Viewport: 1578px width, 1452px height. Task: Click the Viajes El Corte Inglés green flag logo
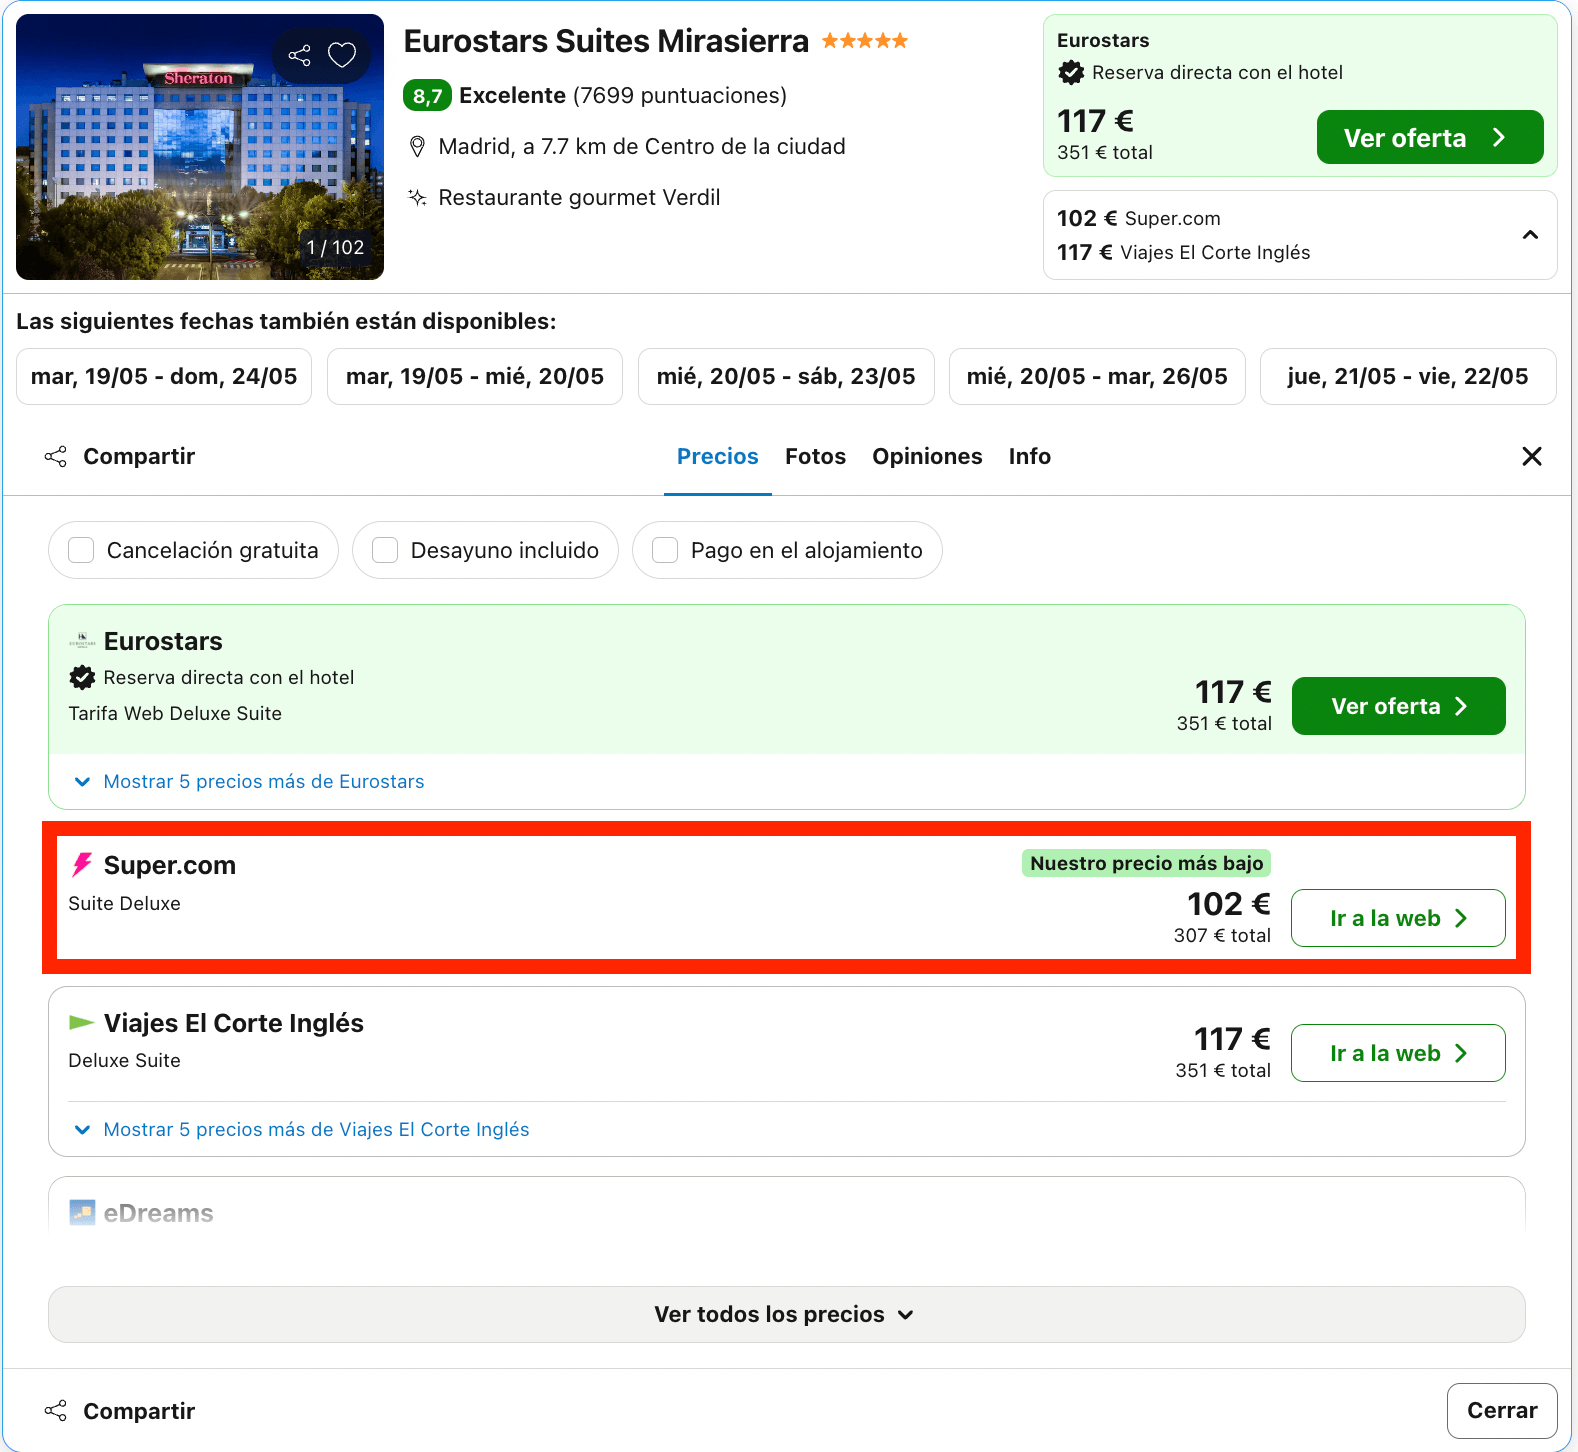pos(82,1022)
